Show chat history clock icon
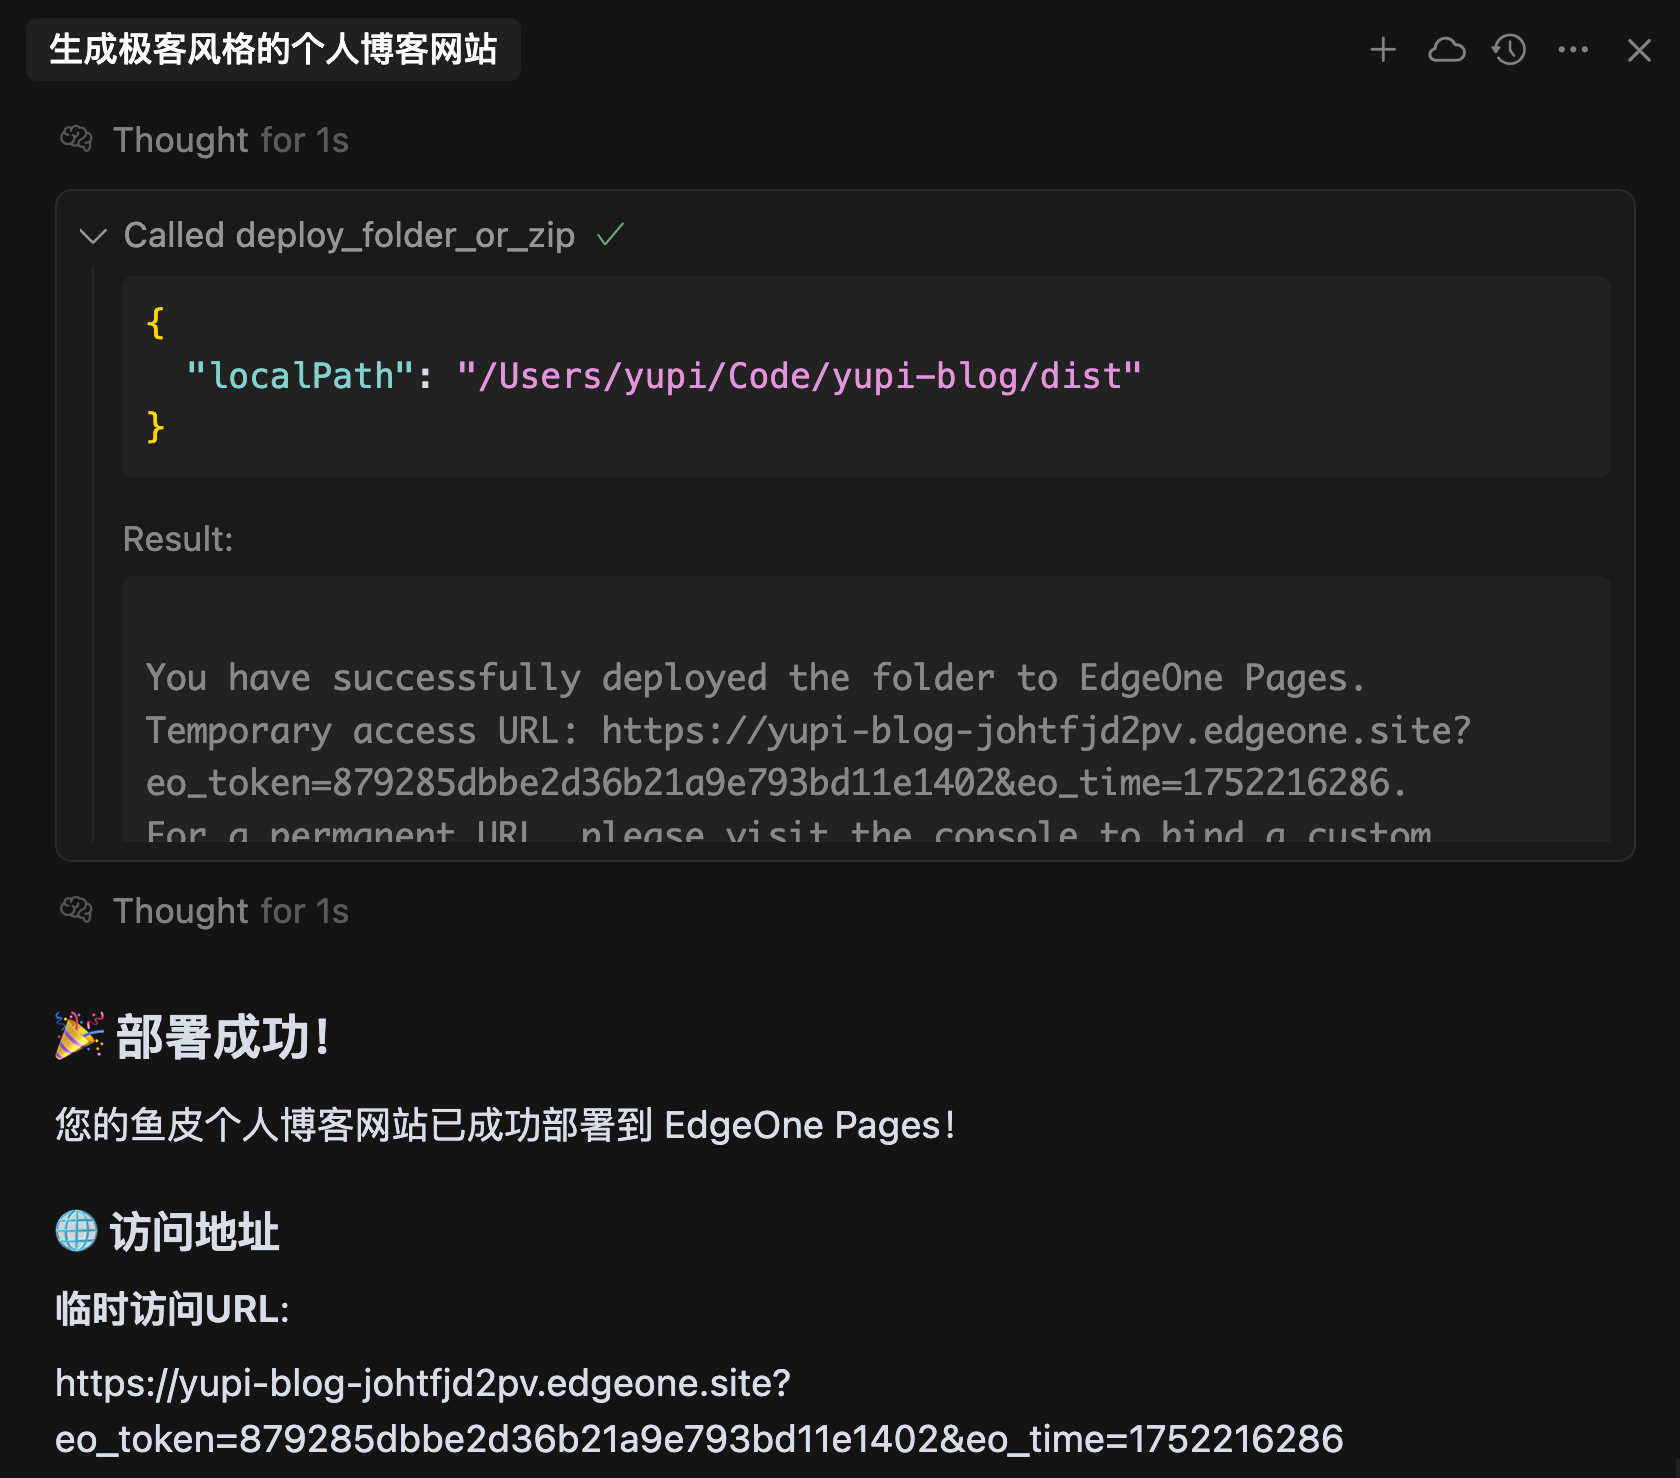Image resolution: width=1680 pixels, height=1478 pixels. coord(1509,50)
